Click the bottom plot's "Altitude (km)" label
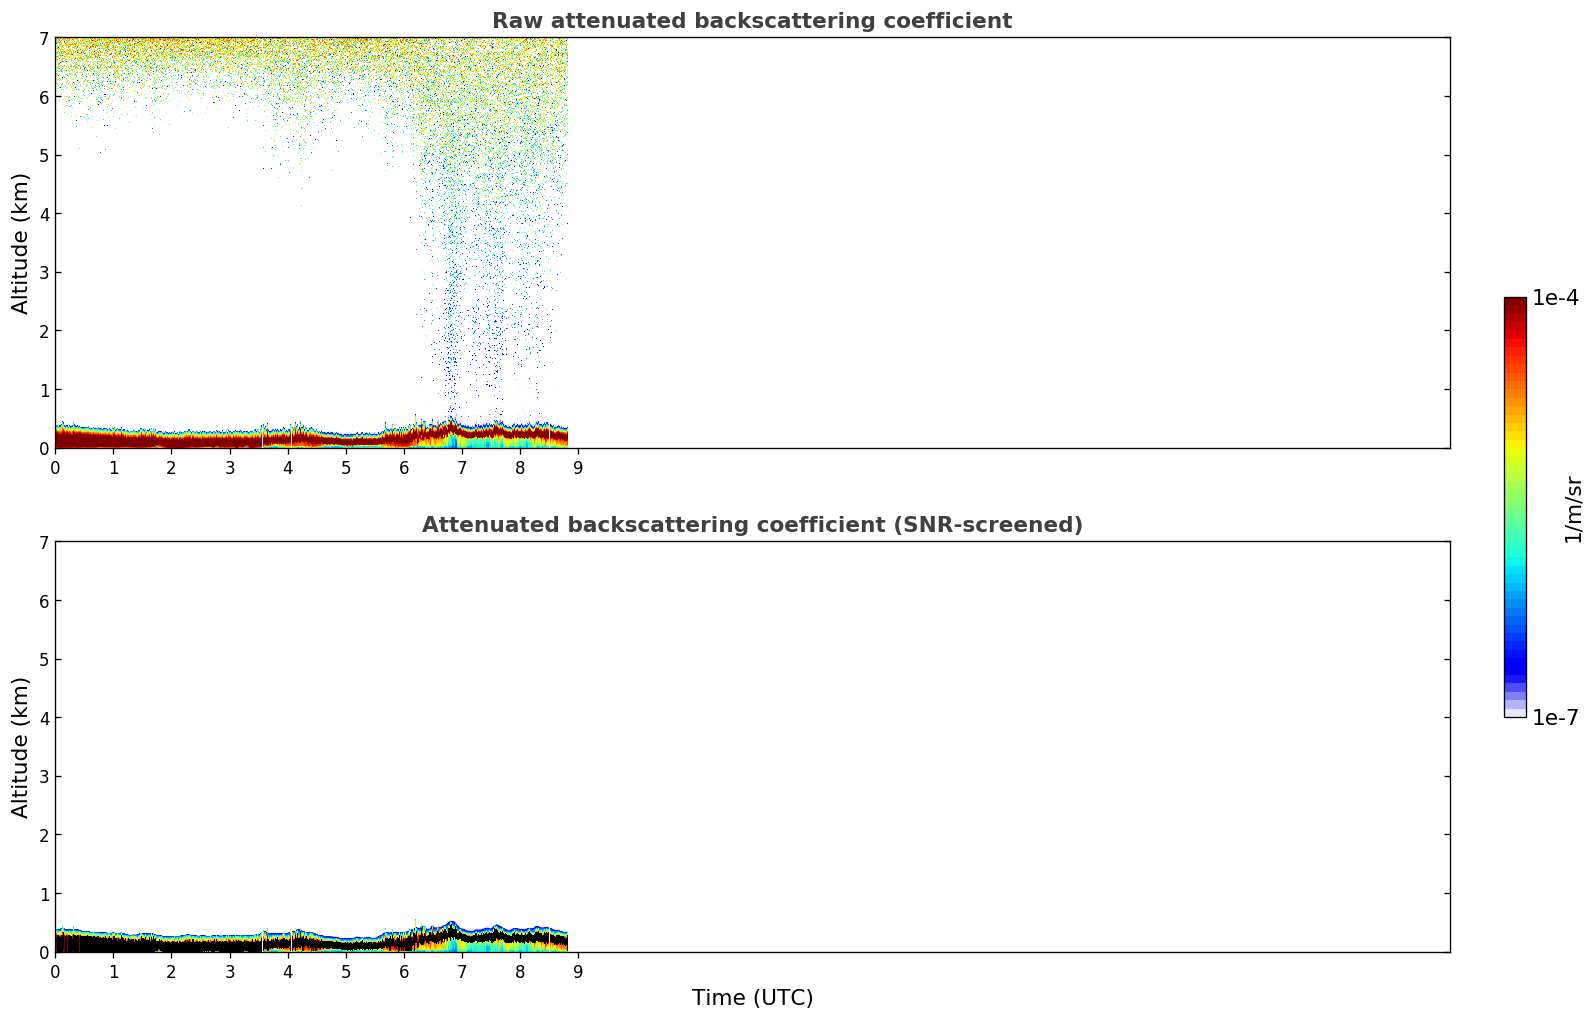The width and height of the screenshot is (1595, 1020). click(x=21, y=747)
